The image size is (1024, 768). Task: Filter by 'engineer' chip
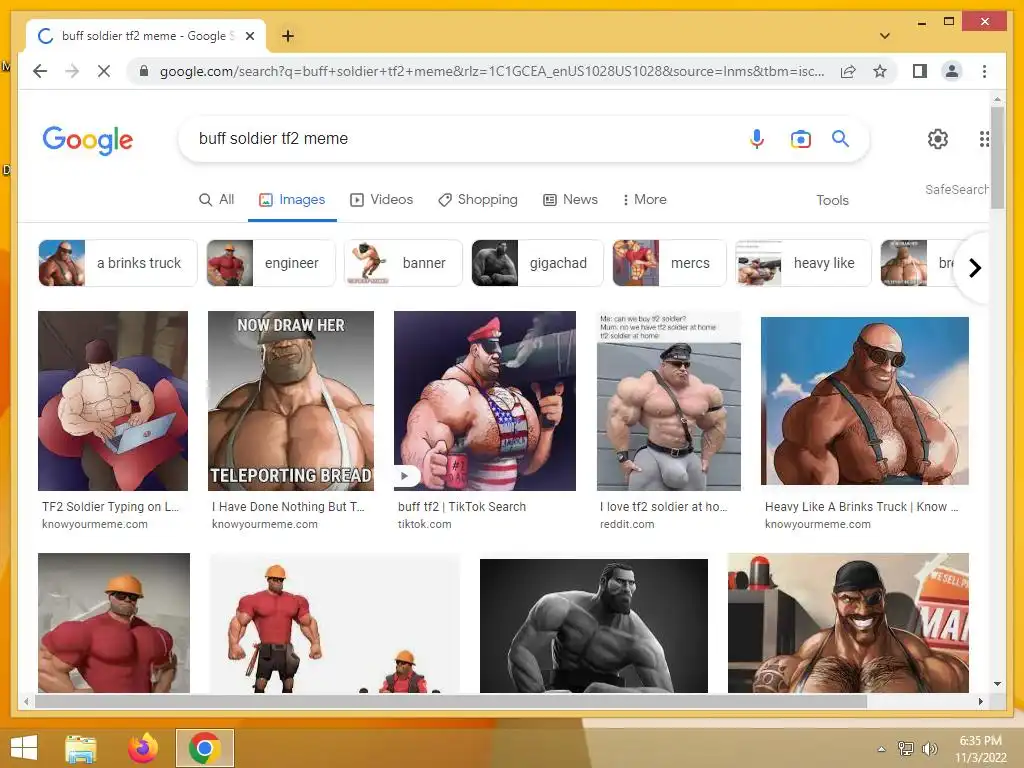pyautogui.click(x=270, y=263)
